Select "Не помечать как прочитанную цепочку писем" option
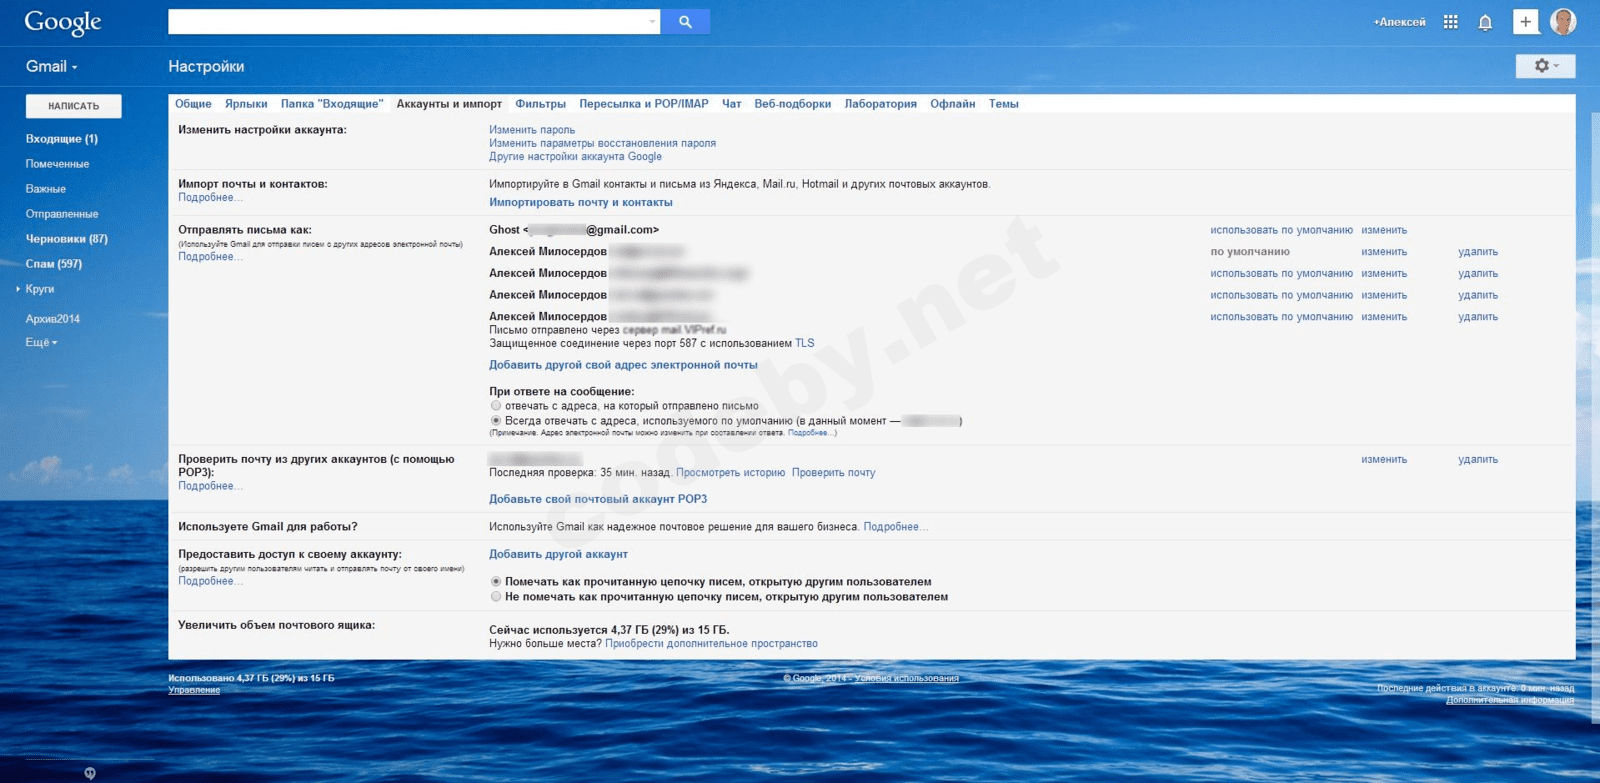The height and width of the screenshot is (783, 1600). point(496,597)
